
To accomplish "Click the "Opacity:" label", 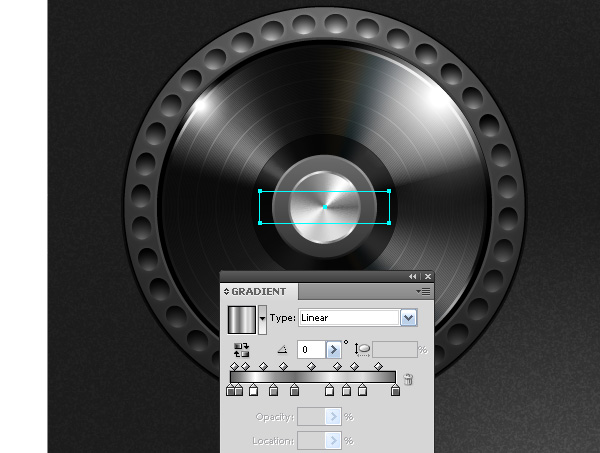I will click(275, 417).
